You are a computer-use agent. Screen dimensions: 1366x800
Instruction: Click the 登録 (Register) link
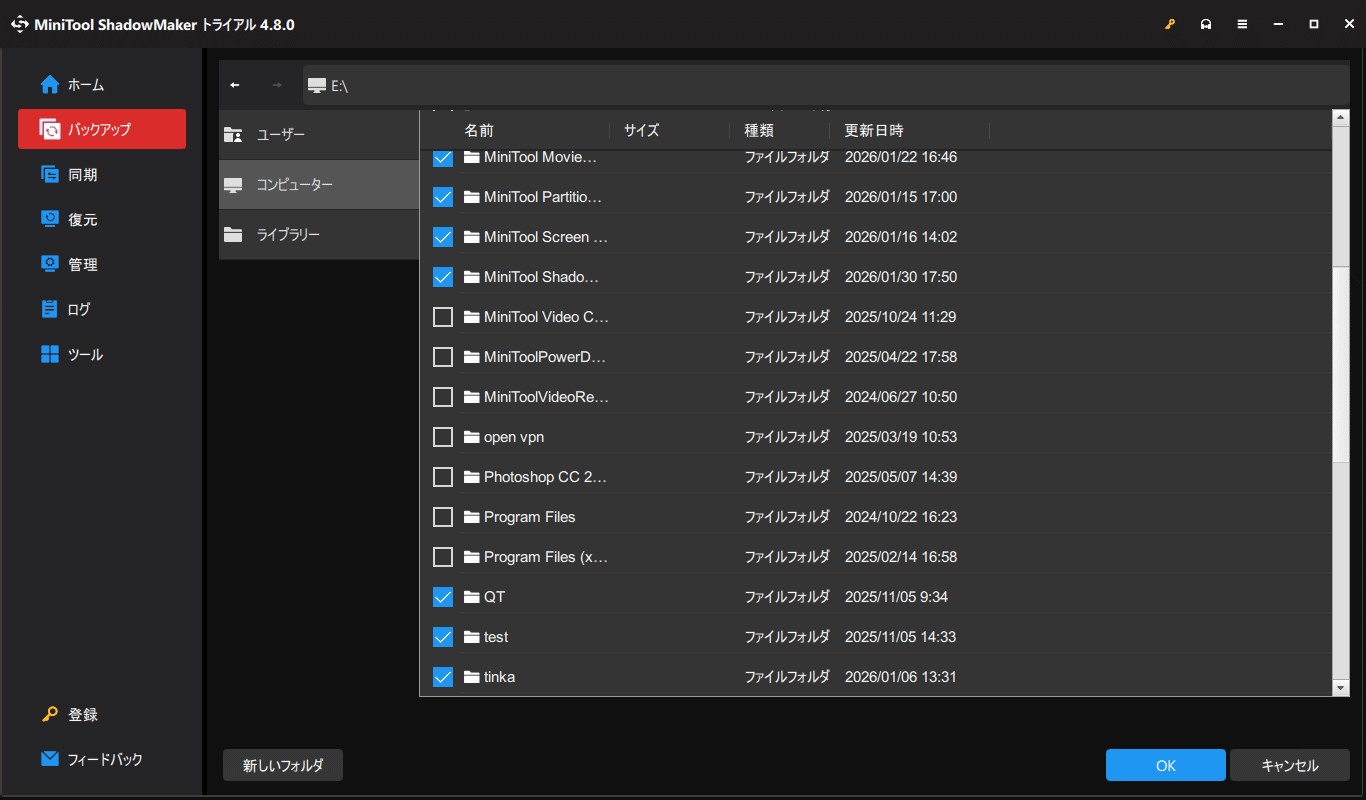point(48,714)
